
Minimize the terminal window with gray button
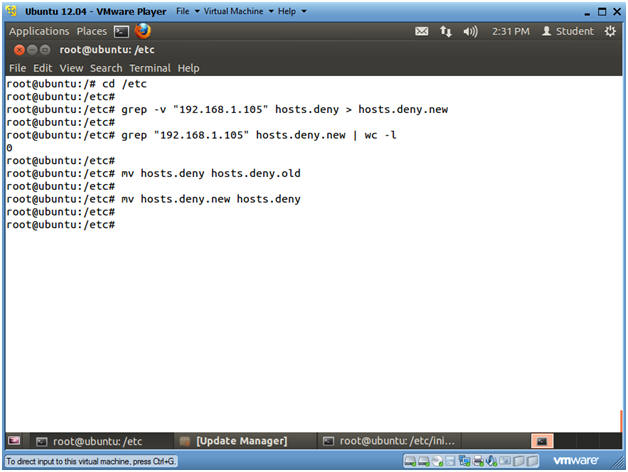[32, 50]
